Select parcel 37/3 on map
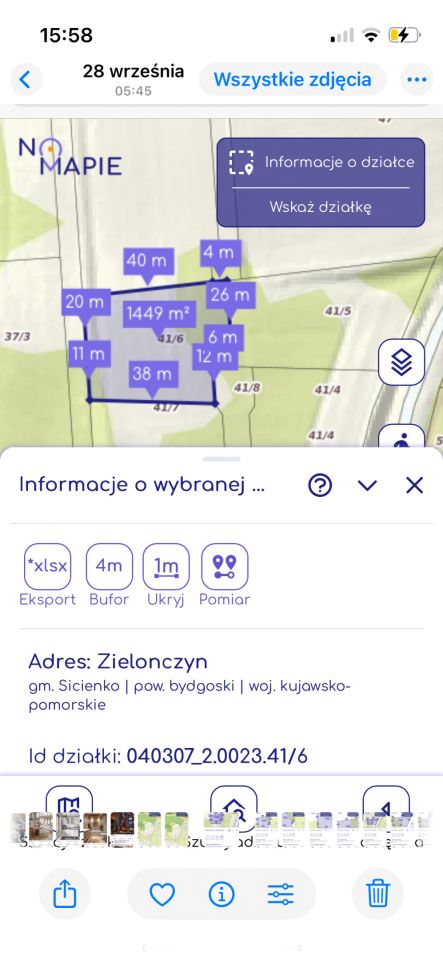Image resolution: width=443 pixels, height=960 pixels. tap(17, 337)
